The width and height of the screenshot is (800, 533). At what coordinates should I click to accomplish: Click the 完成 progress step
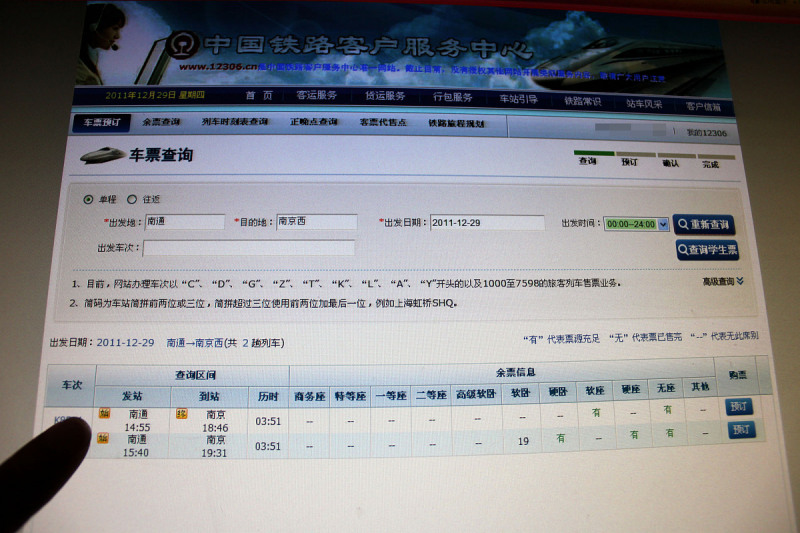click(710, 164)
